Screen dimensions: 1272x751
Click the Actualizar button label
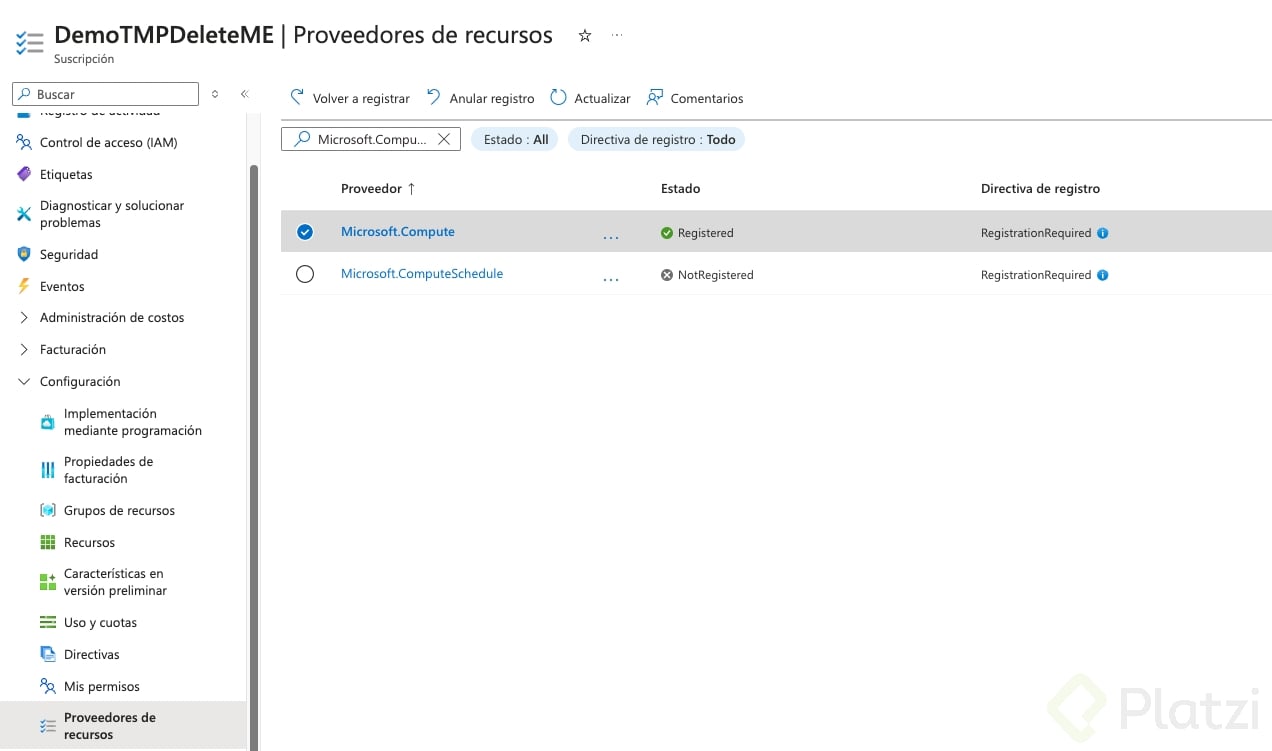(602, 98)
